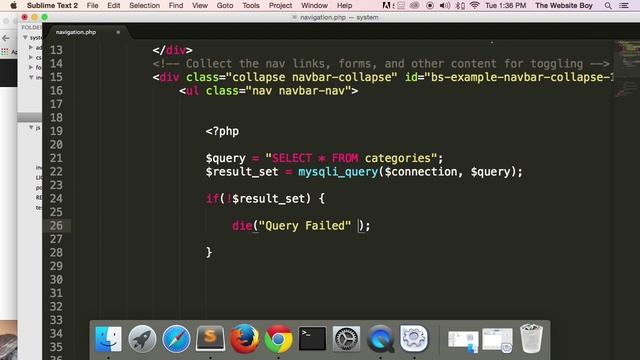Open the File menu
Viewport: 640px width, 360px height.
tap(93, 5)
